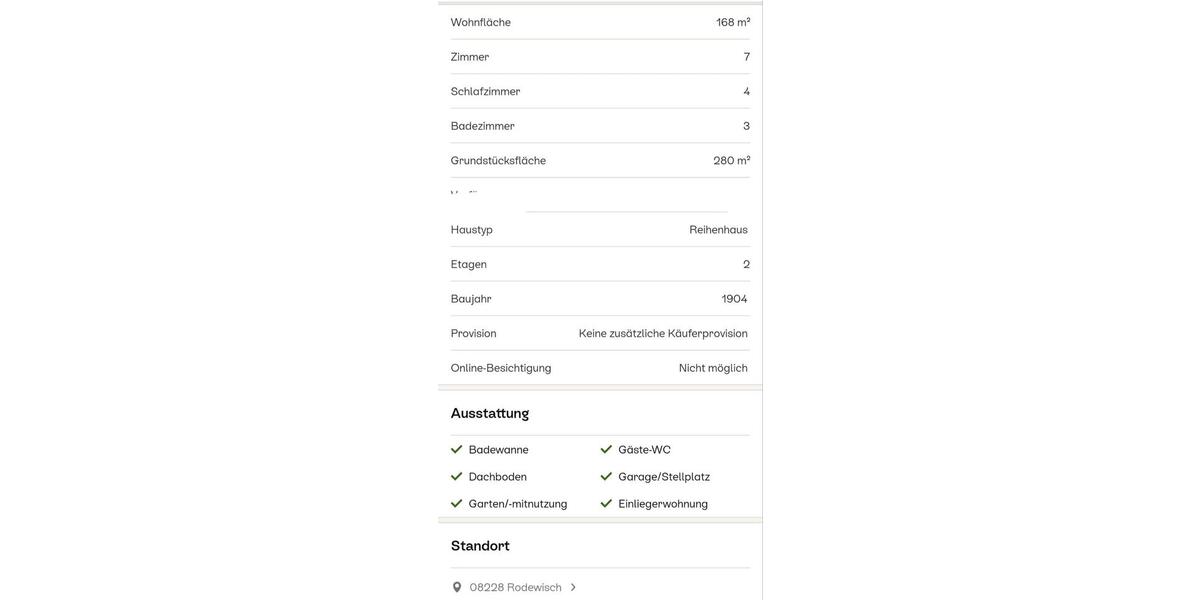Click the Standort section heading
The height and width of the screenshot is (600, 1200).
coord(480,546)
